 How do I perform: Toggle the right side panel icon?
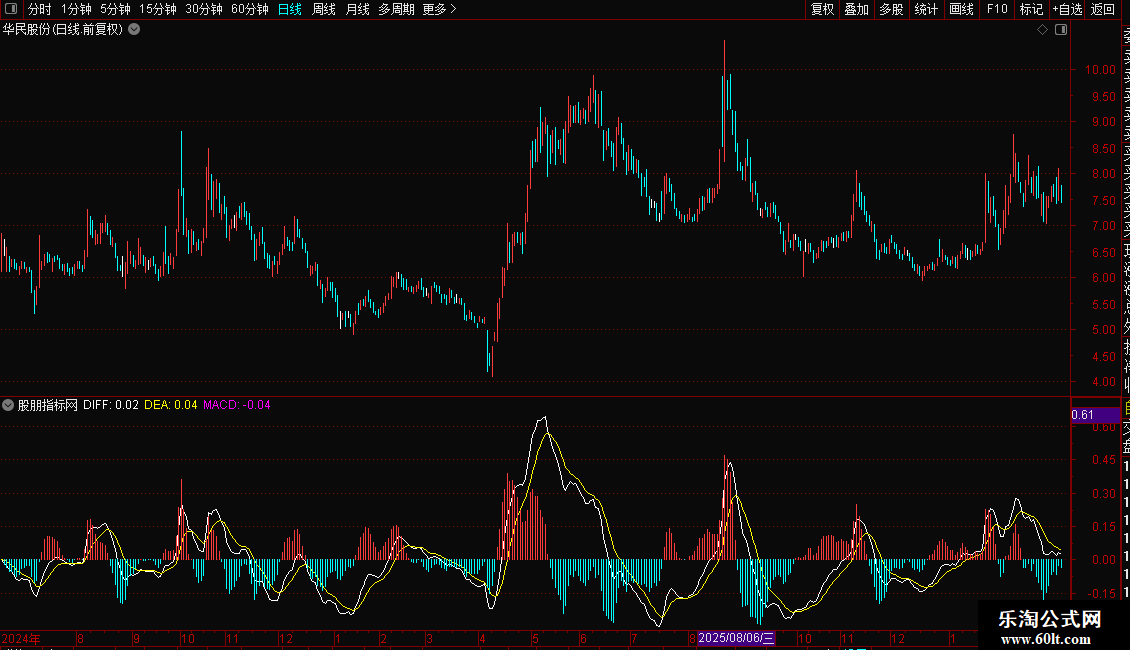1061,30
